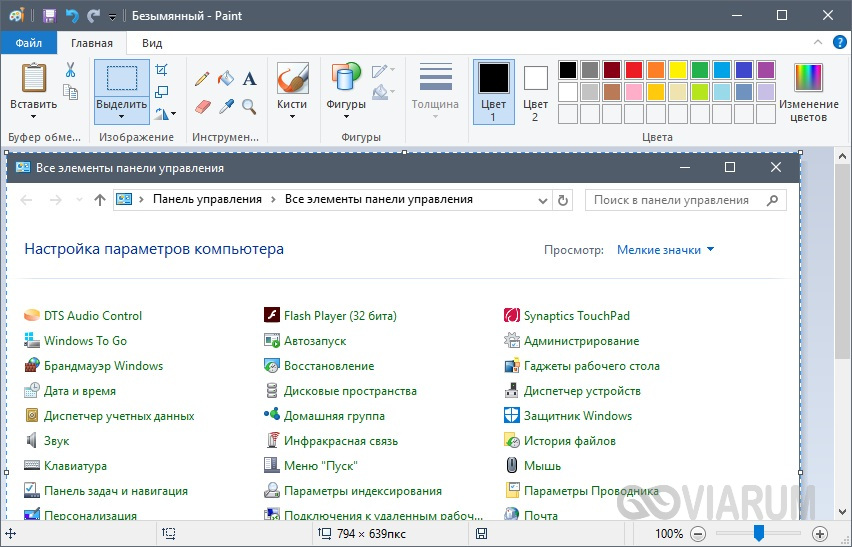
Task: Pick the yellow color swatch
Action: pyautogui.click(x=678, y=70)
